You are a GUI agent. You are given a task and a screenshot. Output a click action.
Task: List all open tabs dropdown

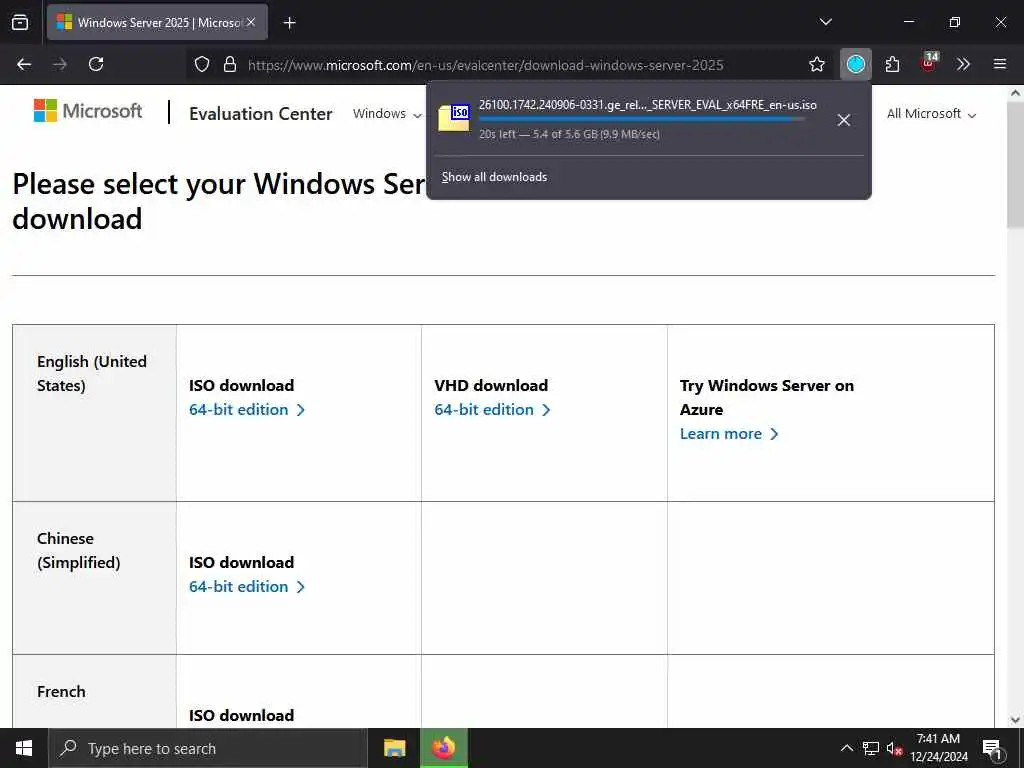tap(825, 22)
